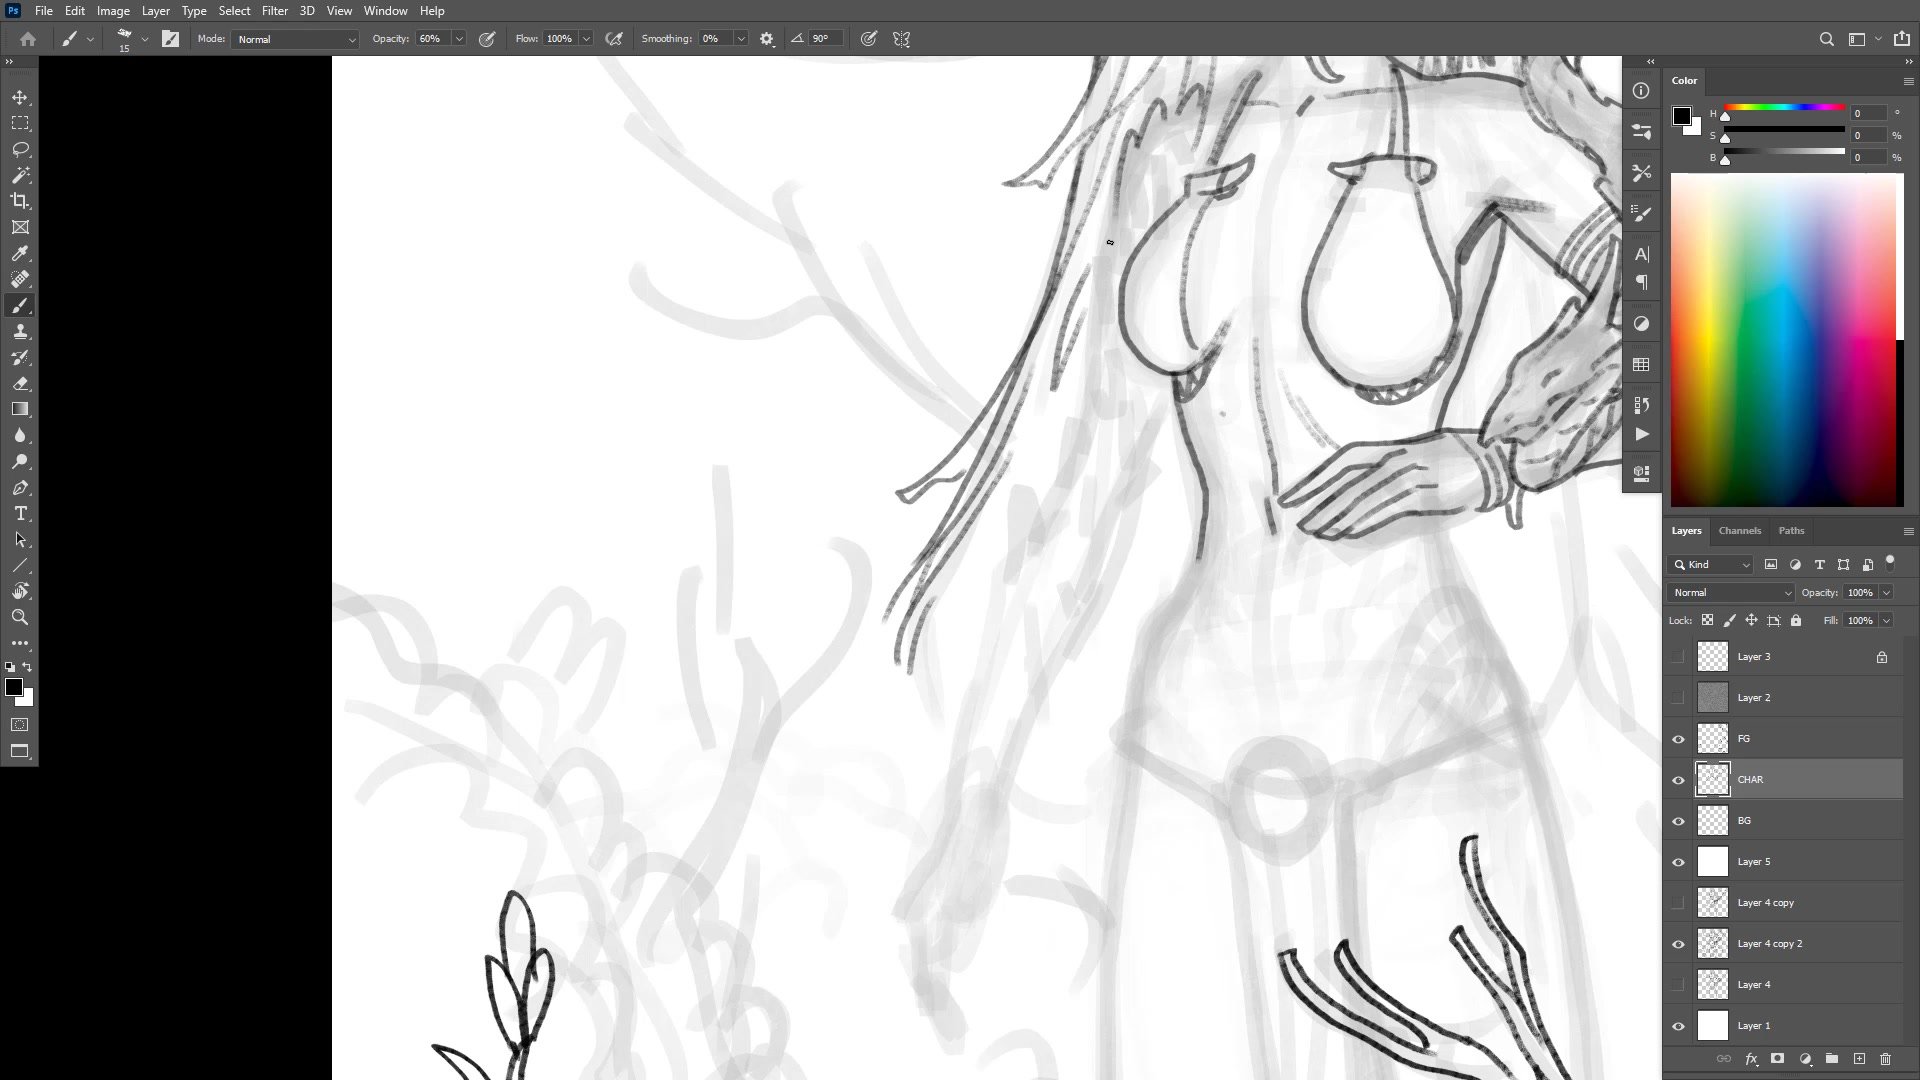Viewport: 1920px width, 1080px height.
Task: Pick the Eyedropper tool
Action: pyautogui.click(x=20, y=253)
